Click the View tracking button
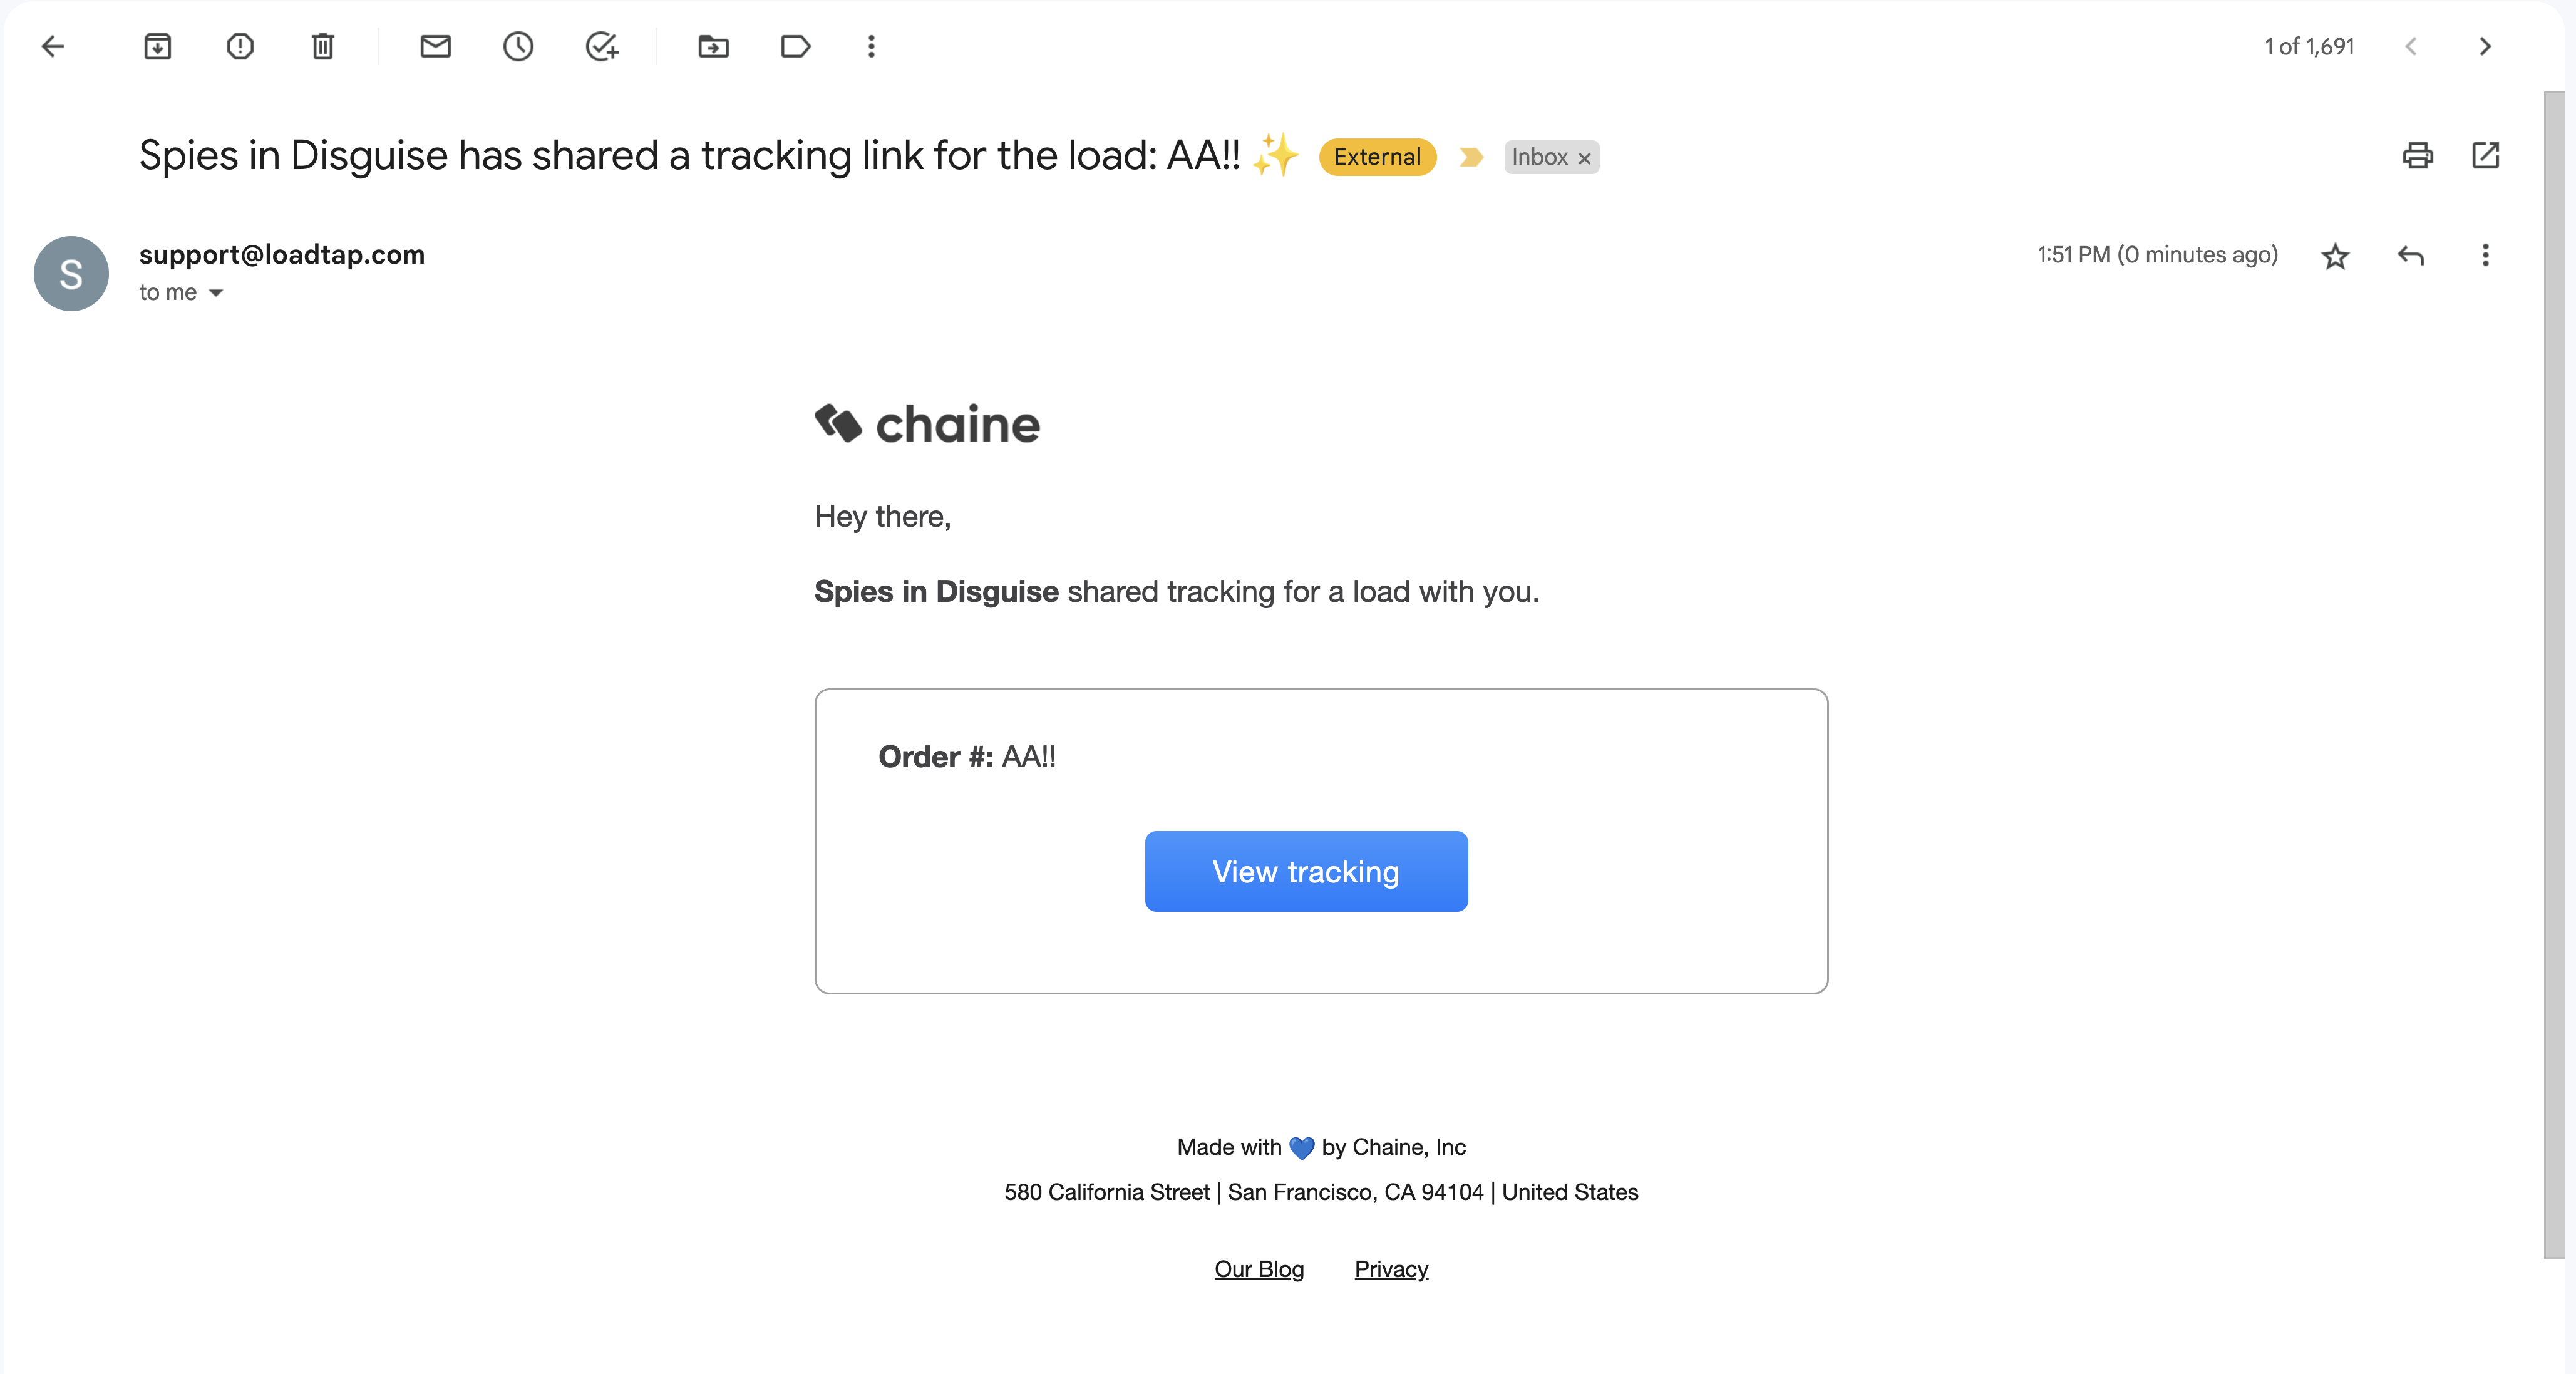 point(1306,871)
